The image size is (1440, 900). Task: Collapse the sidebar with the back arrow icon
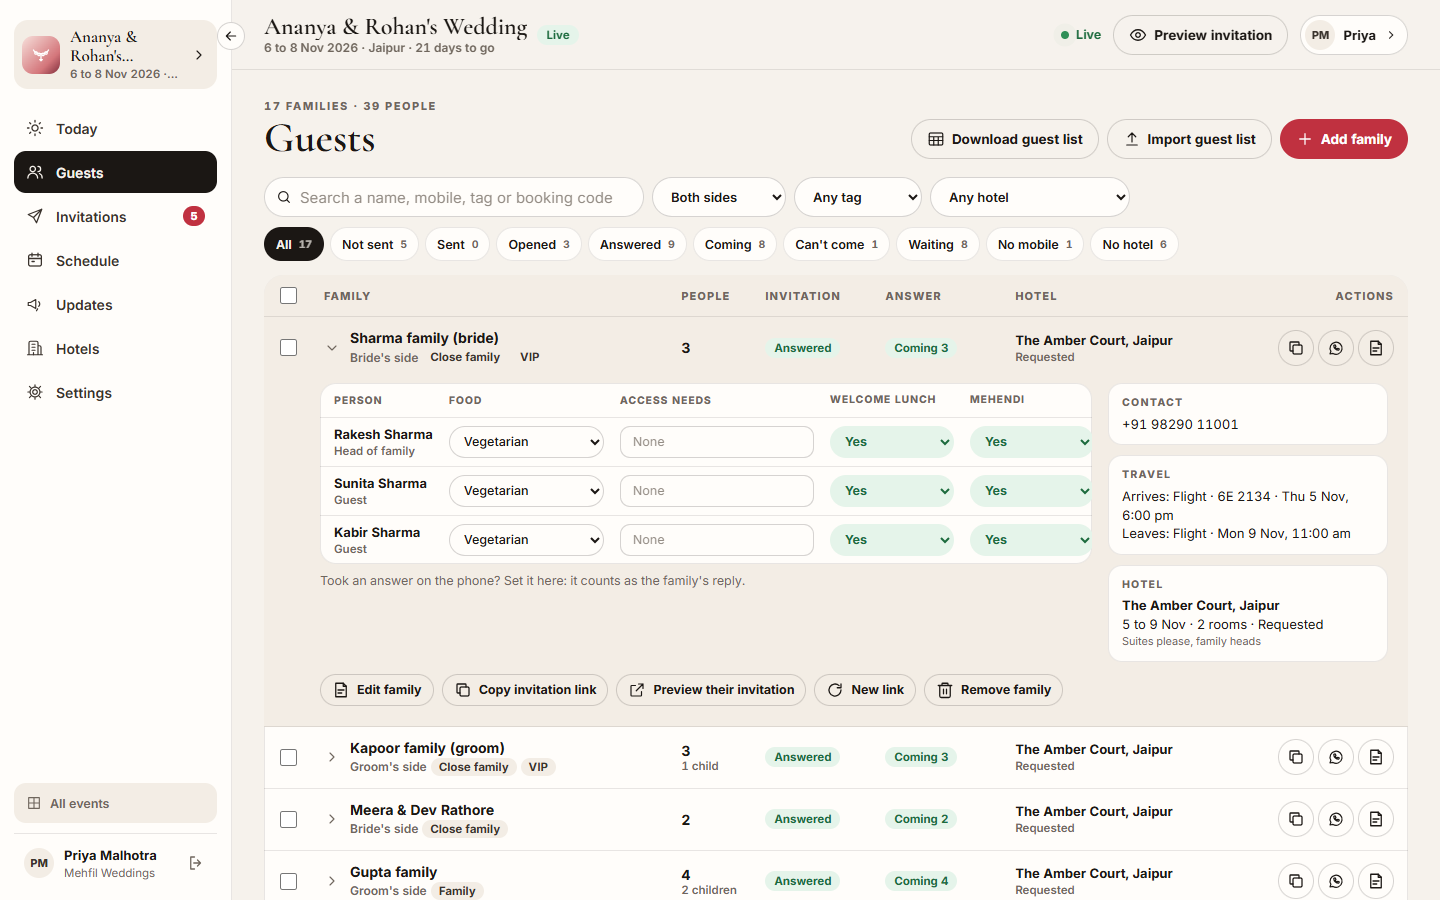click(231, 36)
